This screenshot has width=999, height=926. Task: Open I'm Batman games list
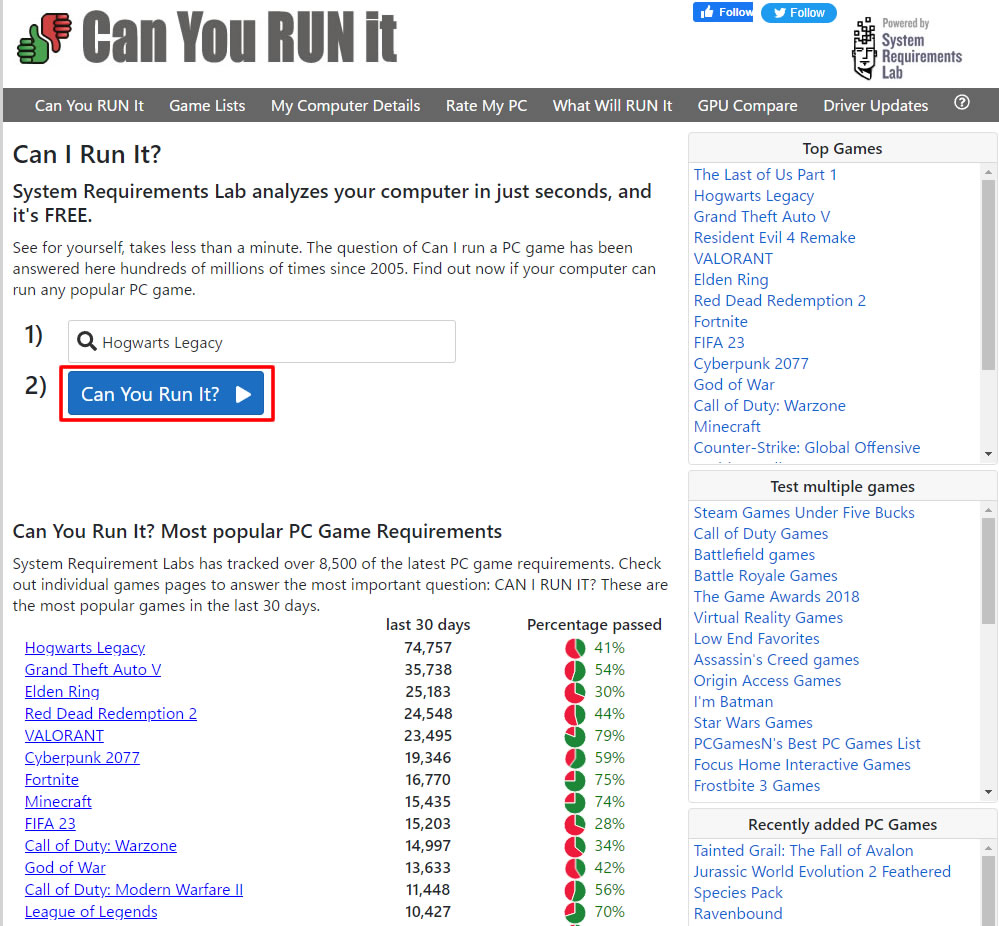tap(733, 702)
